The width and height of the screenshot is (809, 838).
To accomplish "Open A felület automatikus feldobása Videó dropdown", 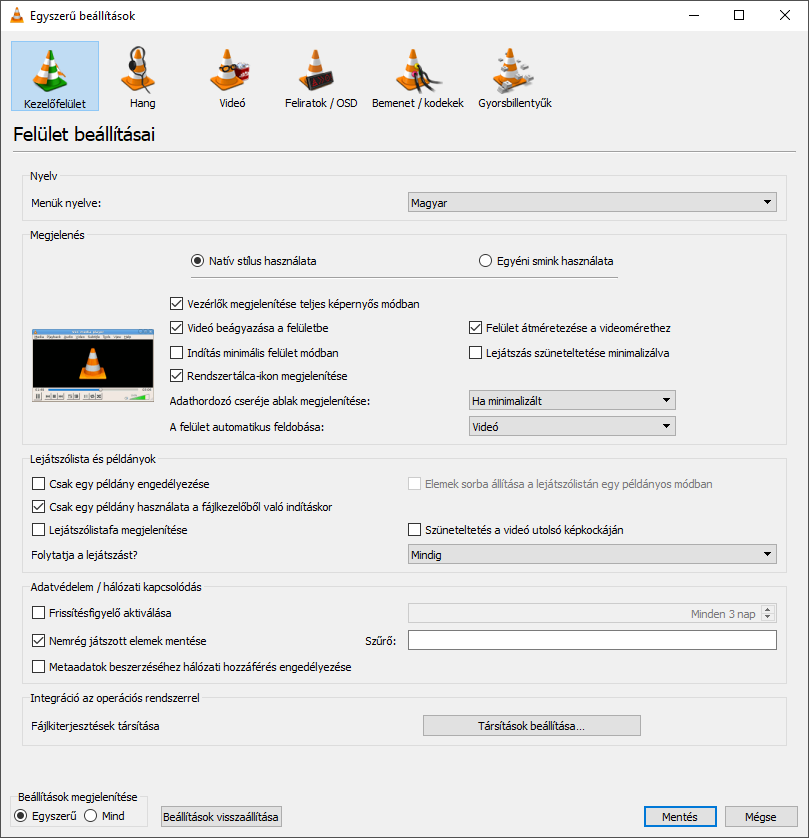I will click(572, 426).
